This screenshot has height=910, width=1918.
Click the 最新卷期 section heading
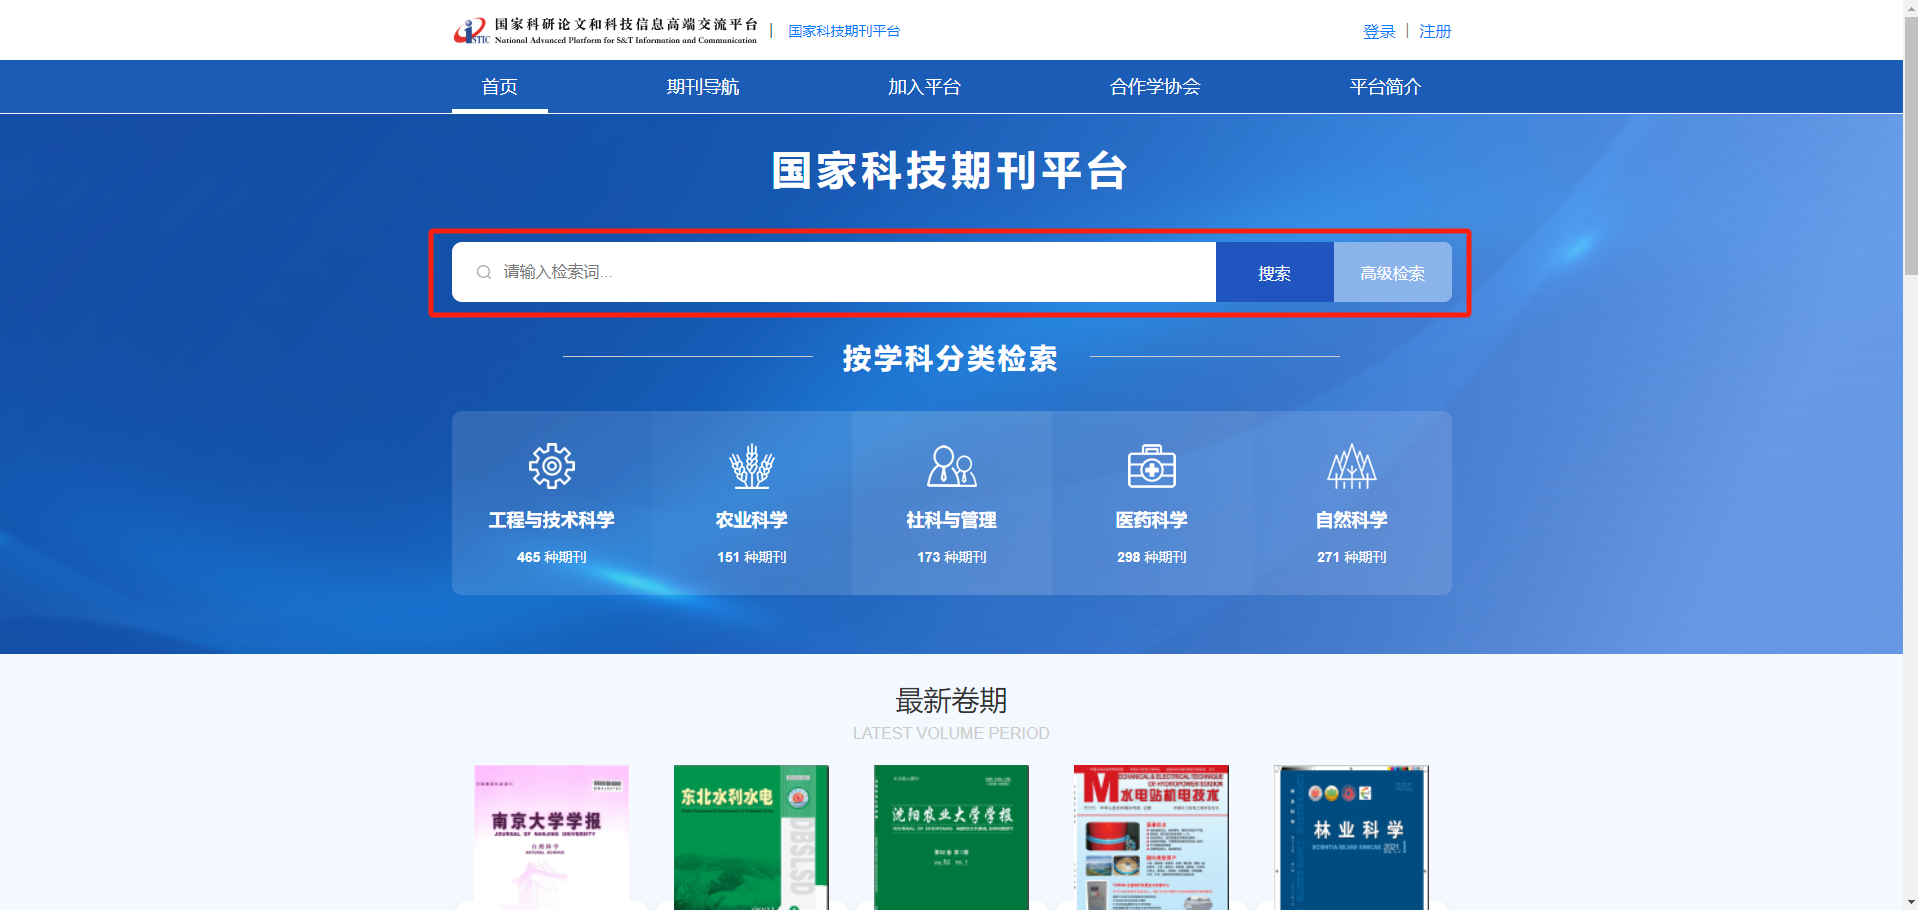point(951,700)
